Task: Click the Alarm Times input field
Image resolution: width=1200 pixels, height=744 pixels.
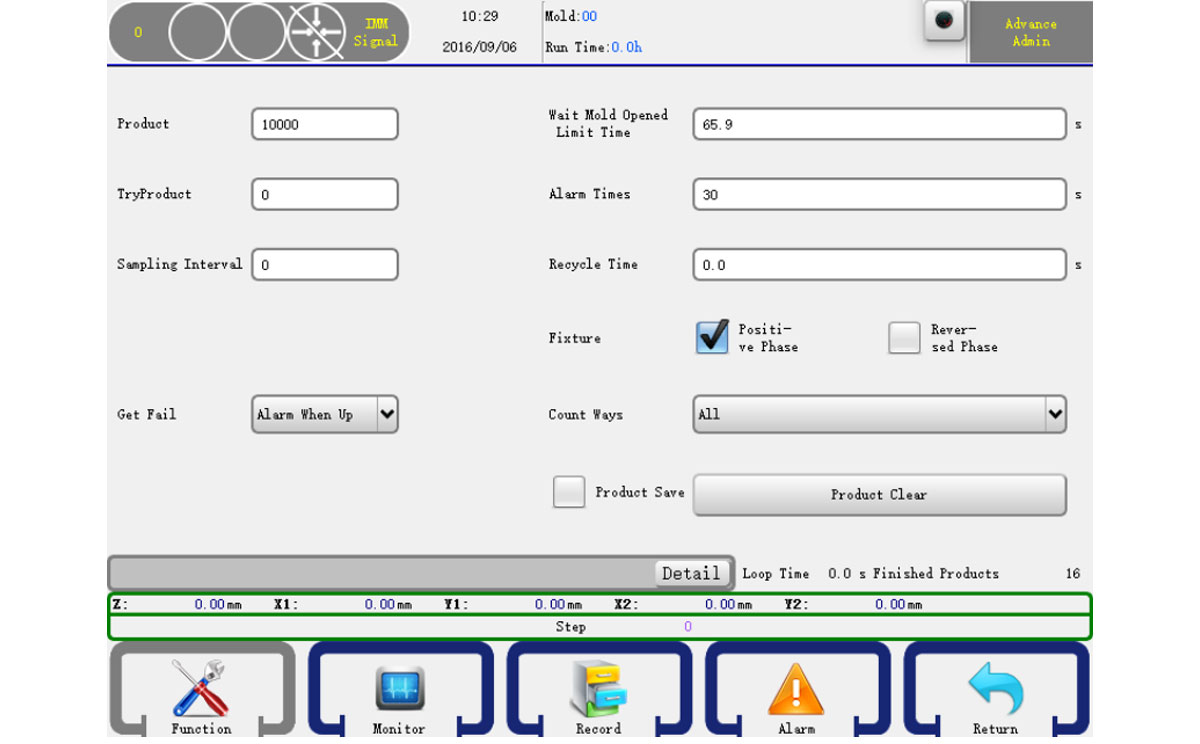Action: coord(879,194)
